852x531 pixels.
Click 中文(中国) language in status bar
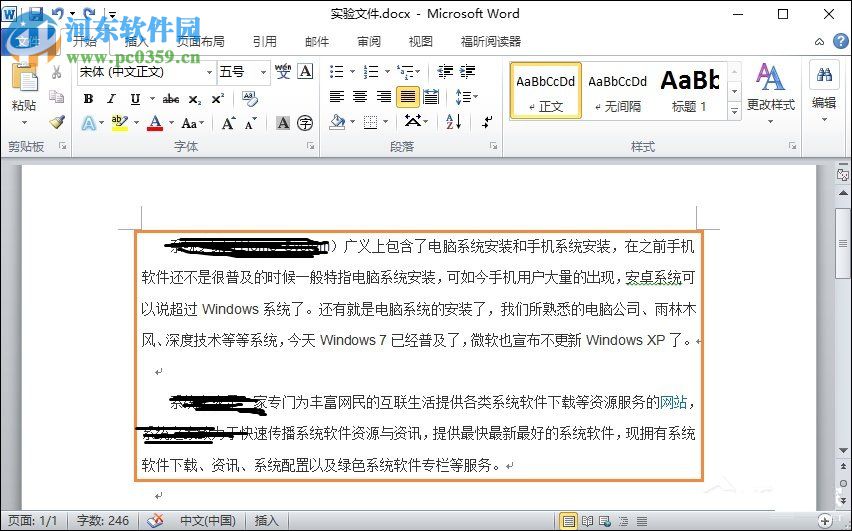pos(208,521)
